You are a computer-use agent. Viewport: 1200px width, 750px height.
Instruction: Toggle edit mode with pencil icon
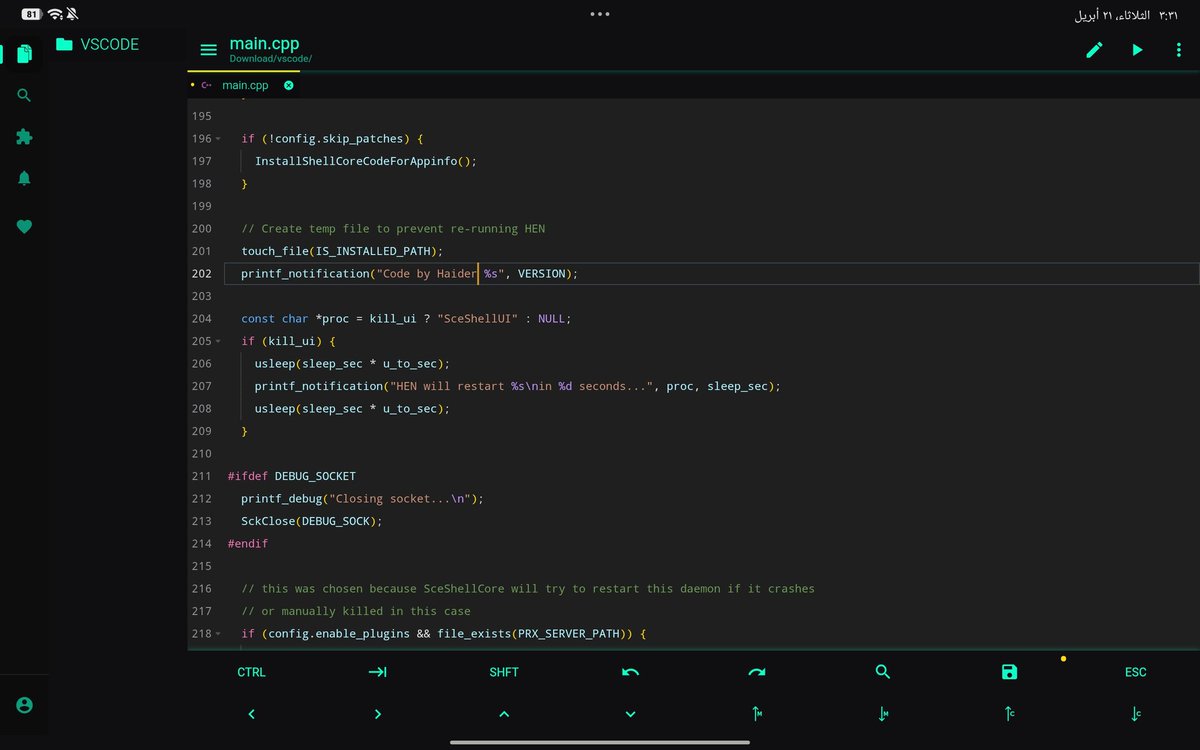pyautogui.click(x=1094, y=50)
